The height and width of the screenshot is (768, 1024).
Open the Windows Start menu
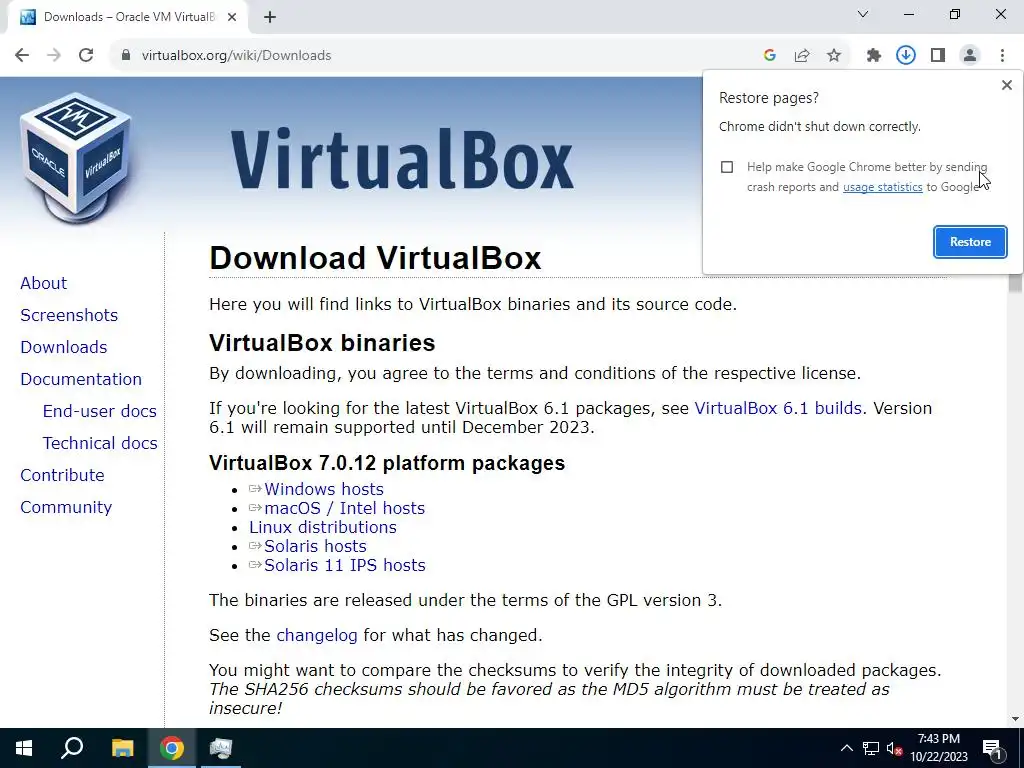(x=24, y=748)
